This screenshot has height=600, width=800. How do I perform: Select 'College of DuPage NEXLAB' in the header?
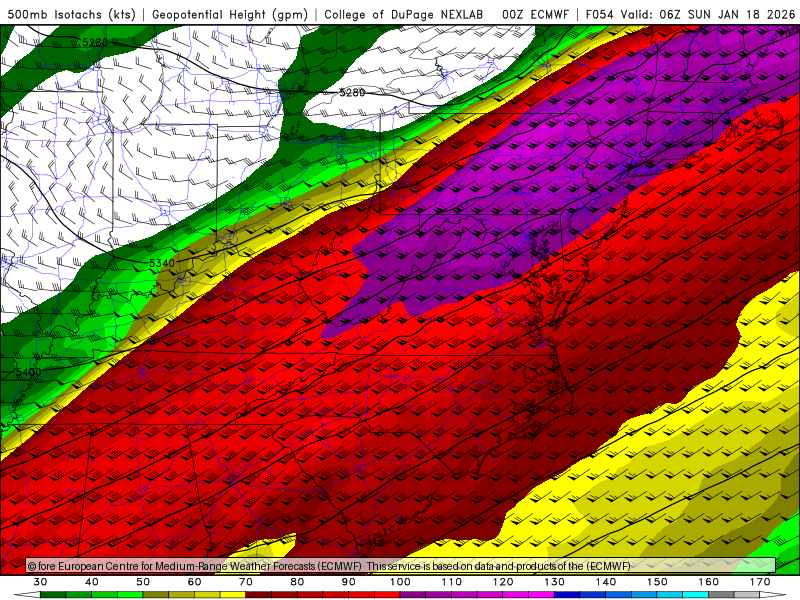tap(404, 15)
